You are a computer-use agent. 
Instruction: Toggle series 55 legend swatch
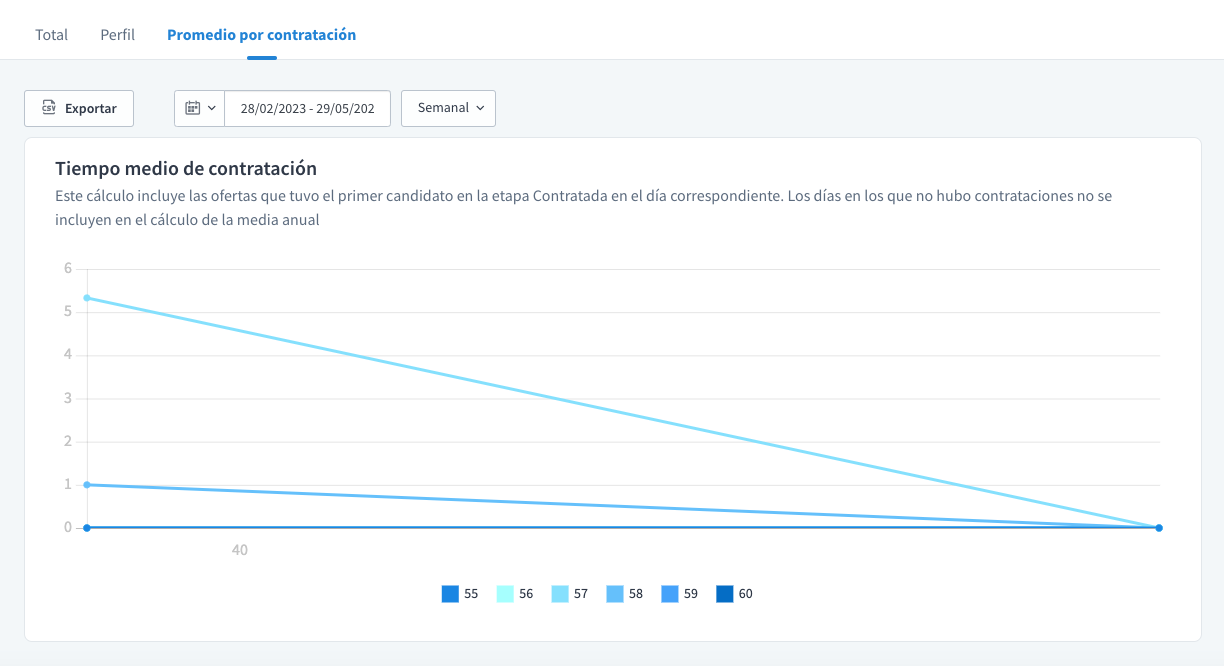pos(450,594)
